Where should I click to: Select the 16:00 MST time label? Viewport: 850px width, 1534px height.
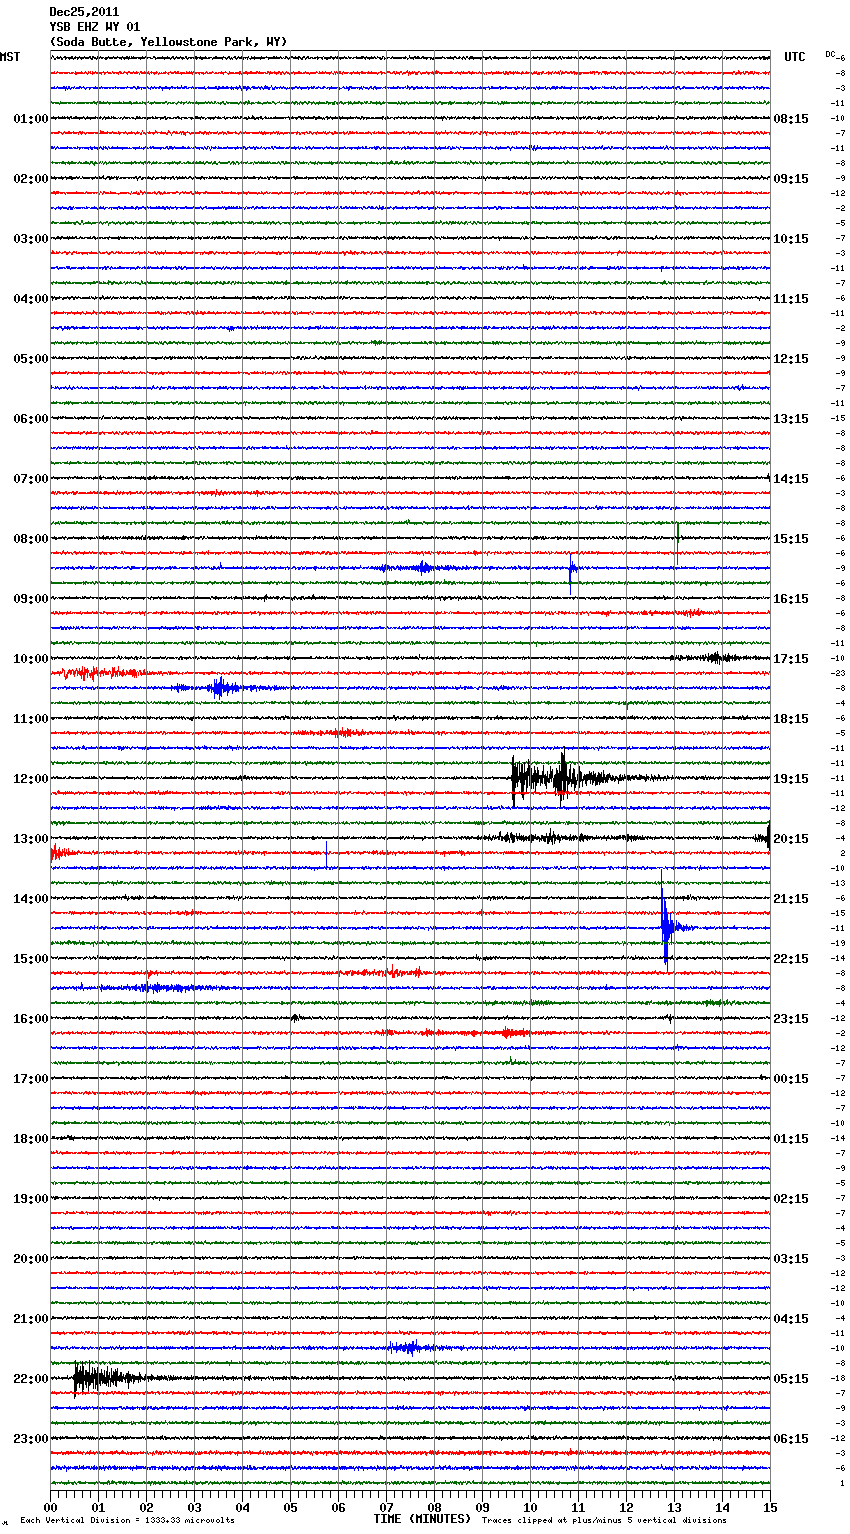(x=31, y=1019)
